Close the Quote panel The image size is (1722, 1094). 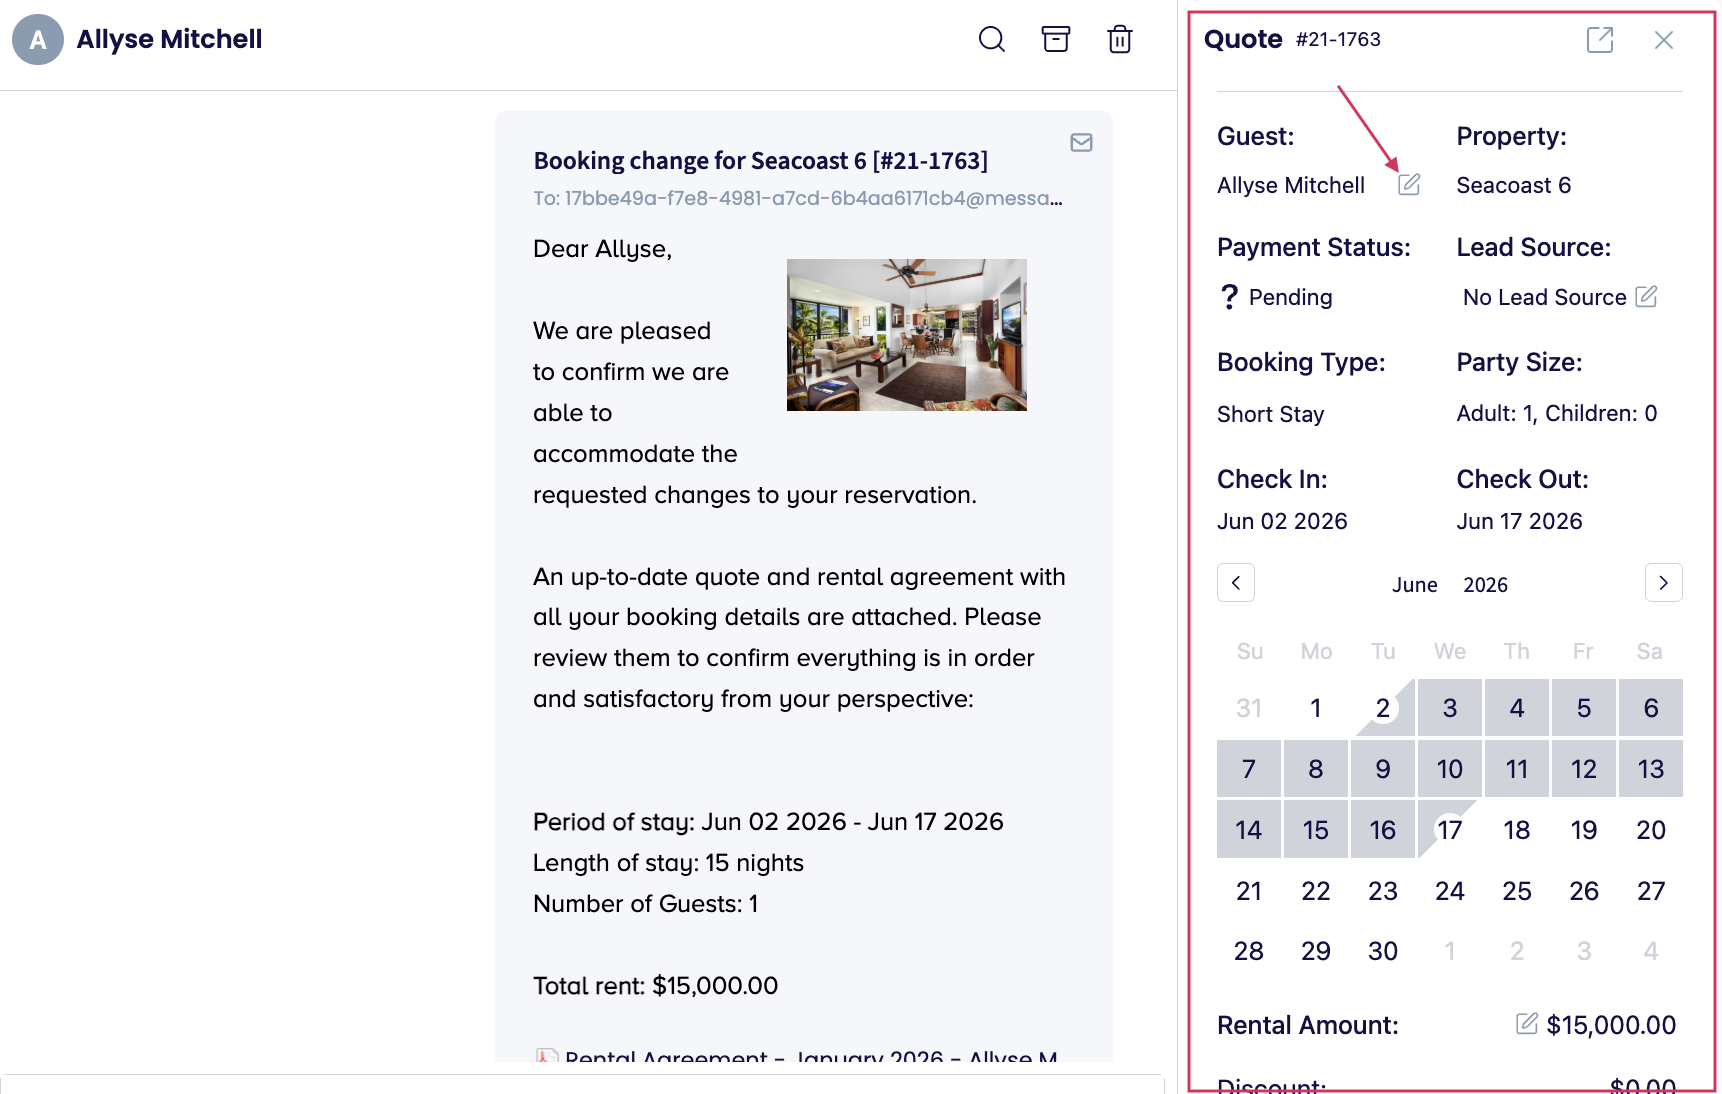pos(1664,40)
